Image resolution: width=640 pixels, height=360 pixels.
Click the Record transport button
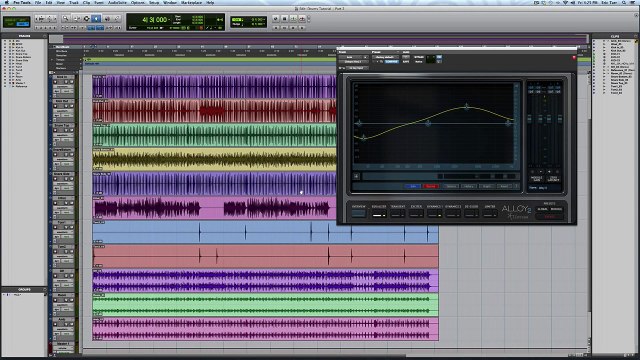(302, 19)
